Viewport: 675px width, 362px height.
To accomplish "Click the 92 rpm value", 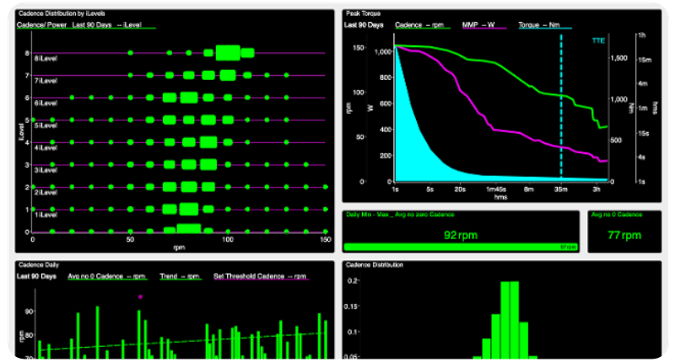I will pyautogui.click(x=460, y=235).
